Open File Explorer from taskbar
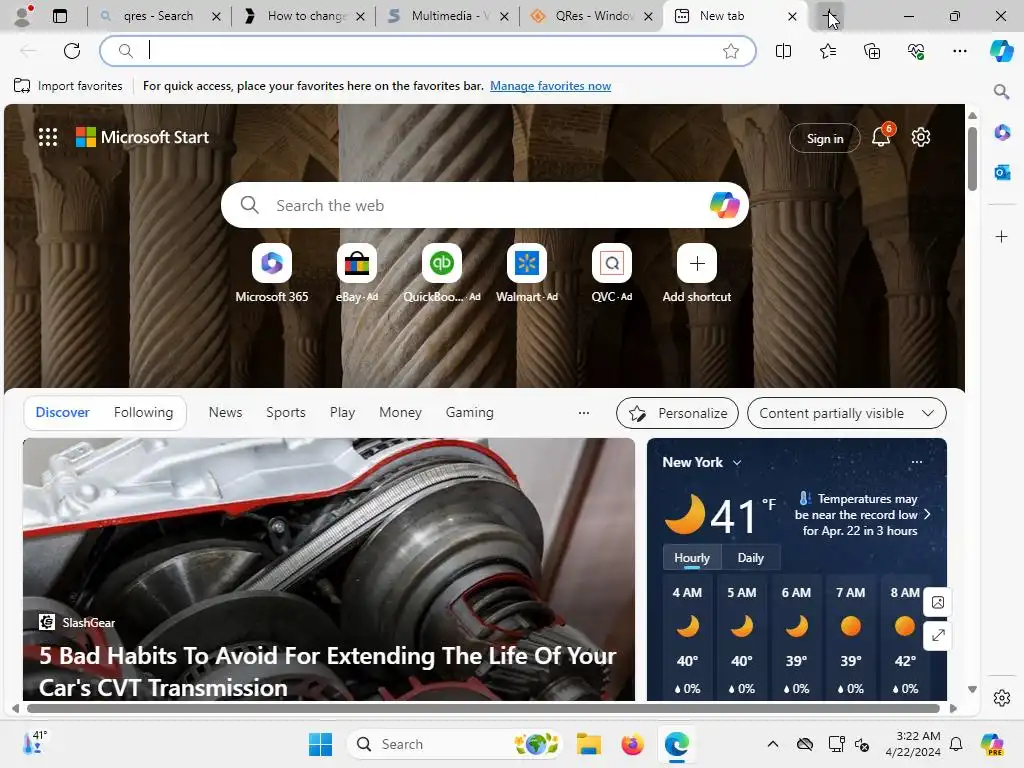 click(x=588, y=744)
